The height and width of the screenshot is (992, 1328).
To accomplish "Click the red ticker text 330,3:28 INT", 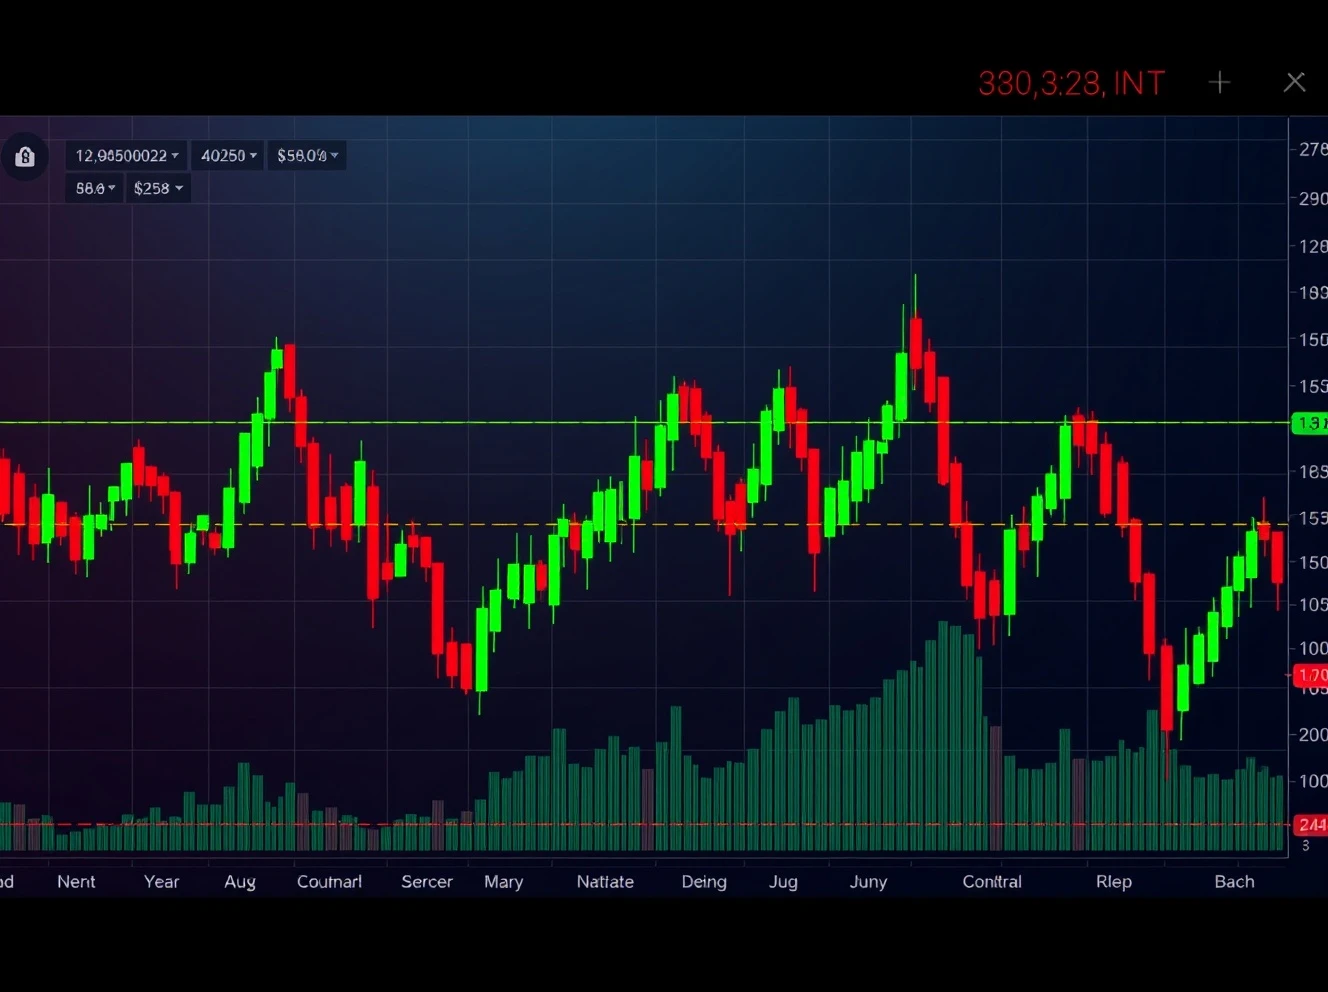I will pyautogui.click(x=1071, y=83).
